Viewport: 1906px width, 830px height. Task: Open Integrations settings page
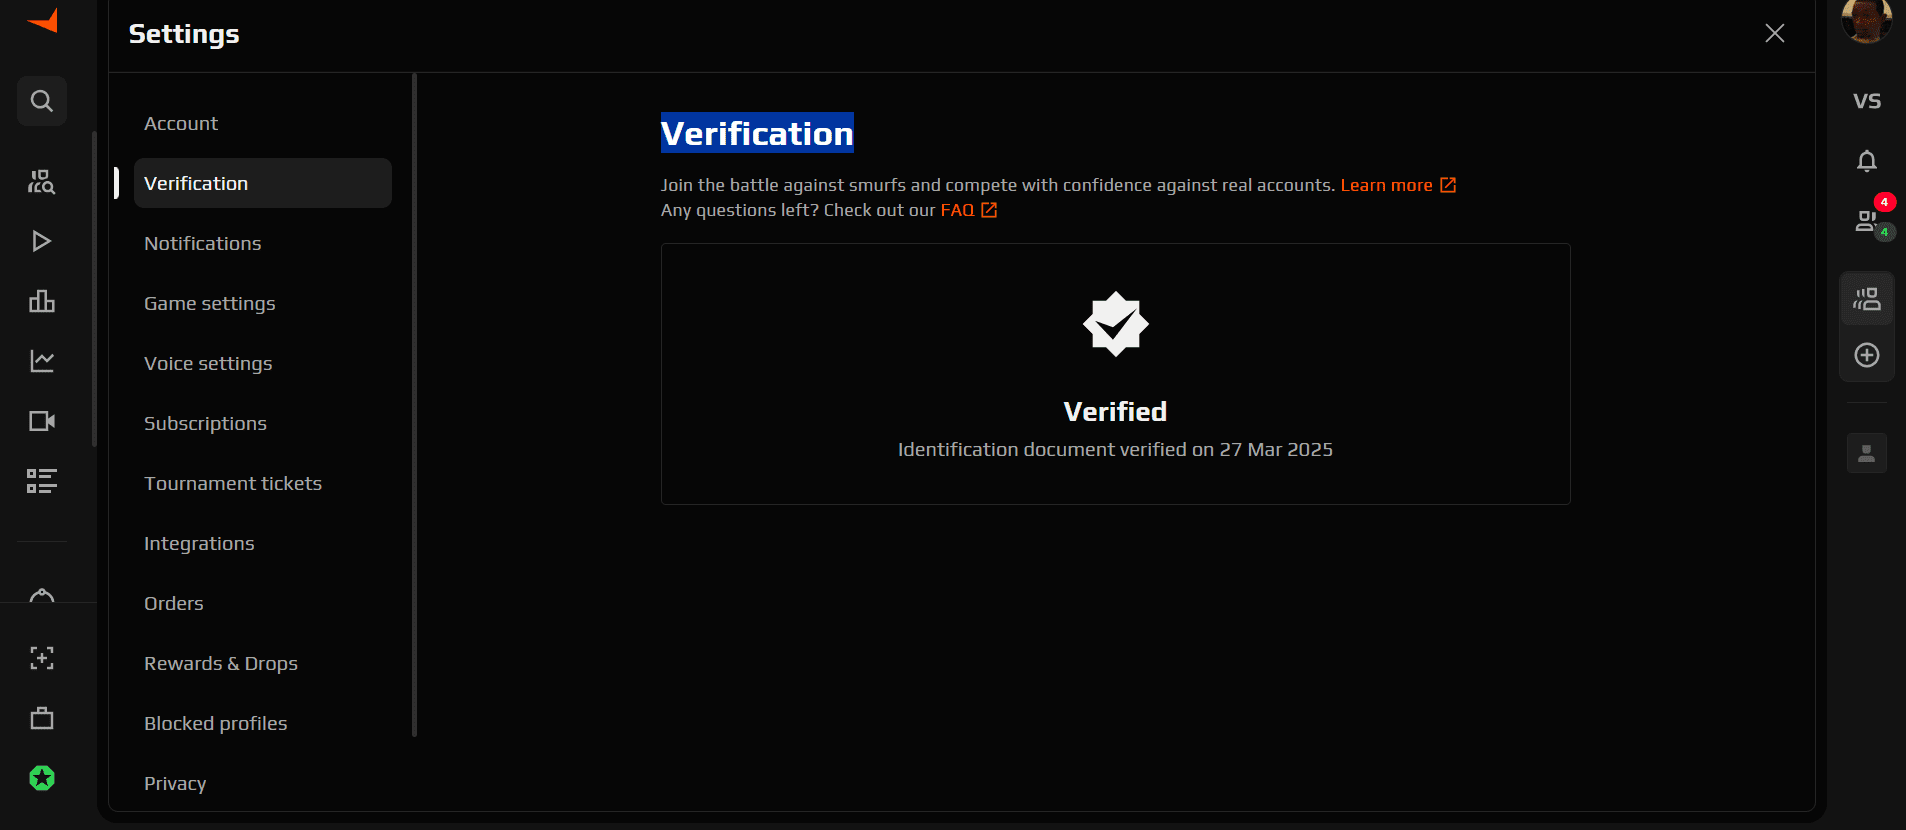(199, 543)
